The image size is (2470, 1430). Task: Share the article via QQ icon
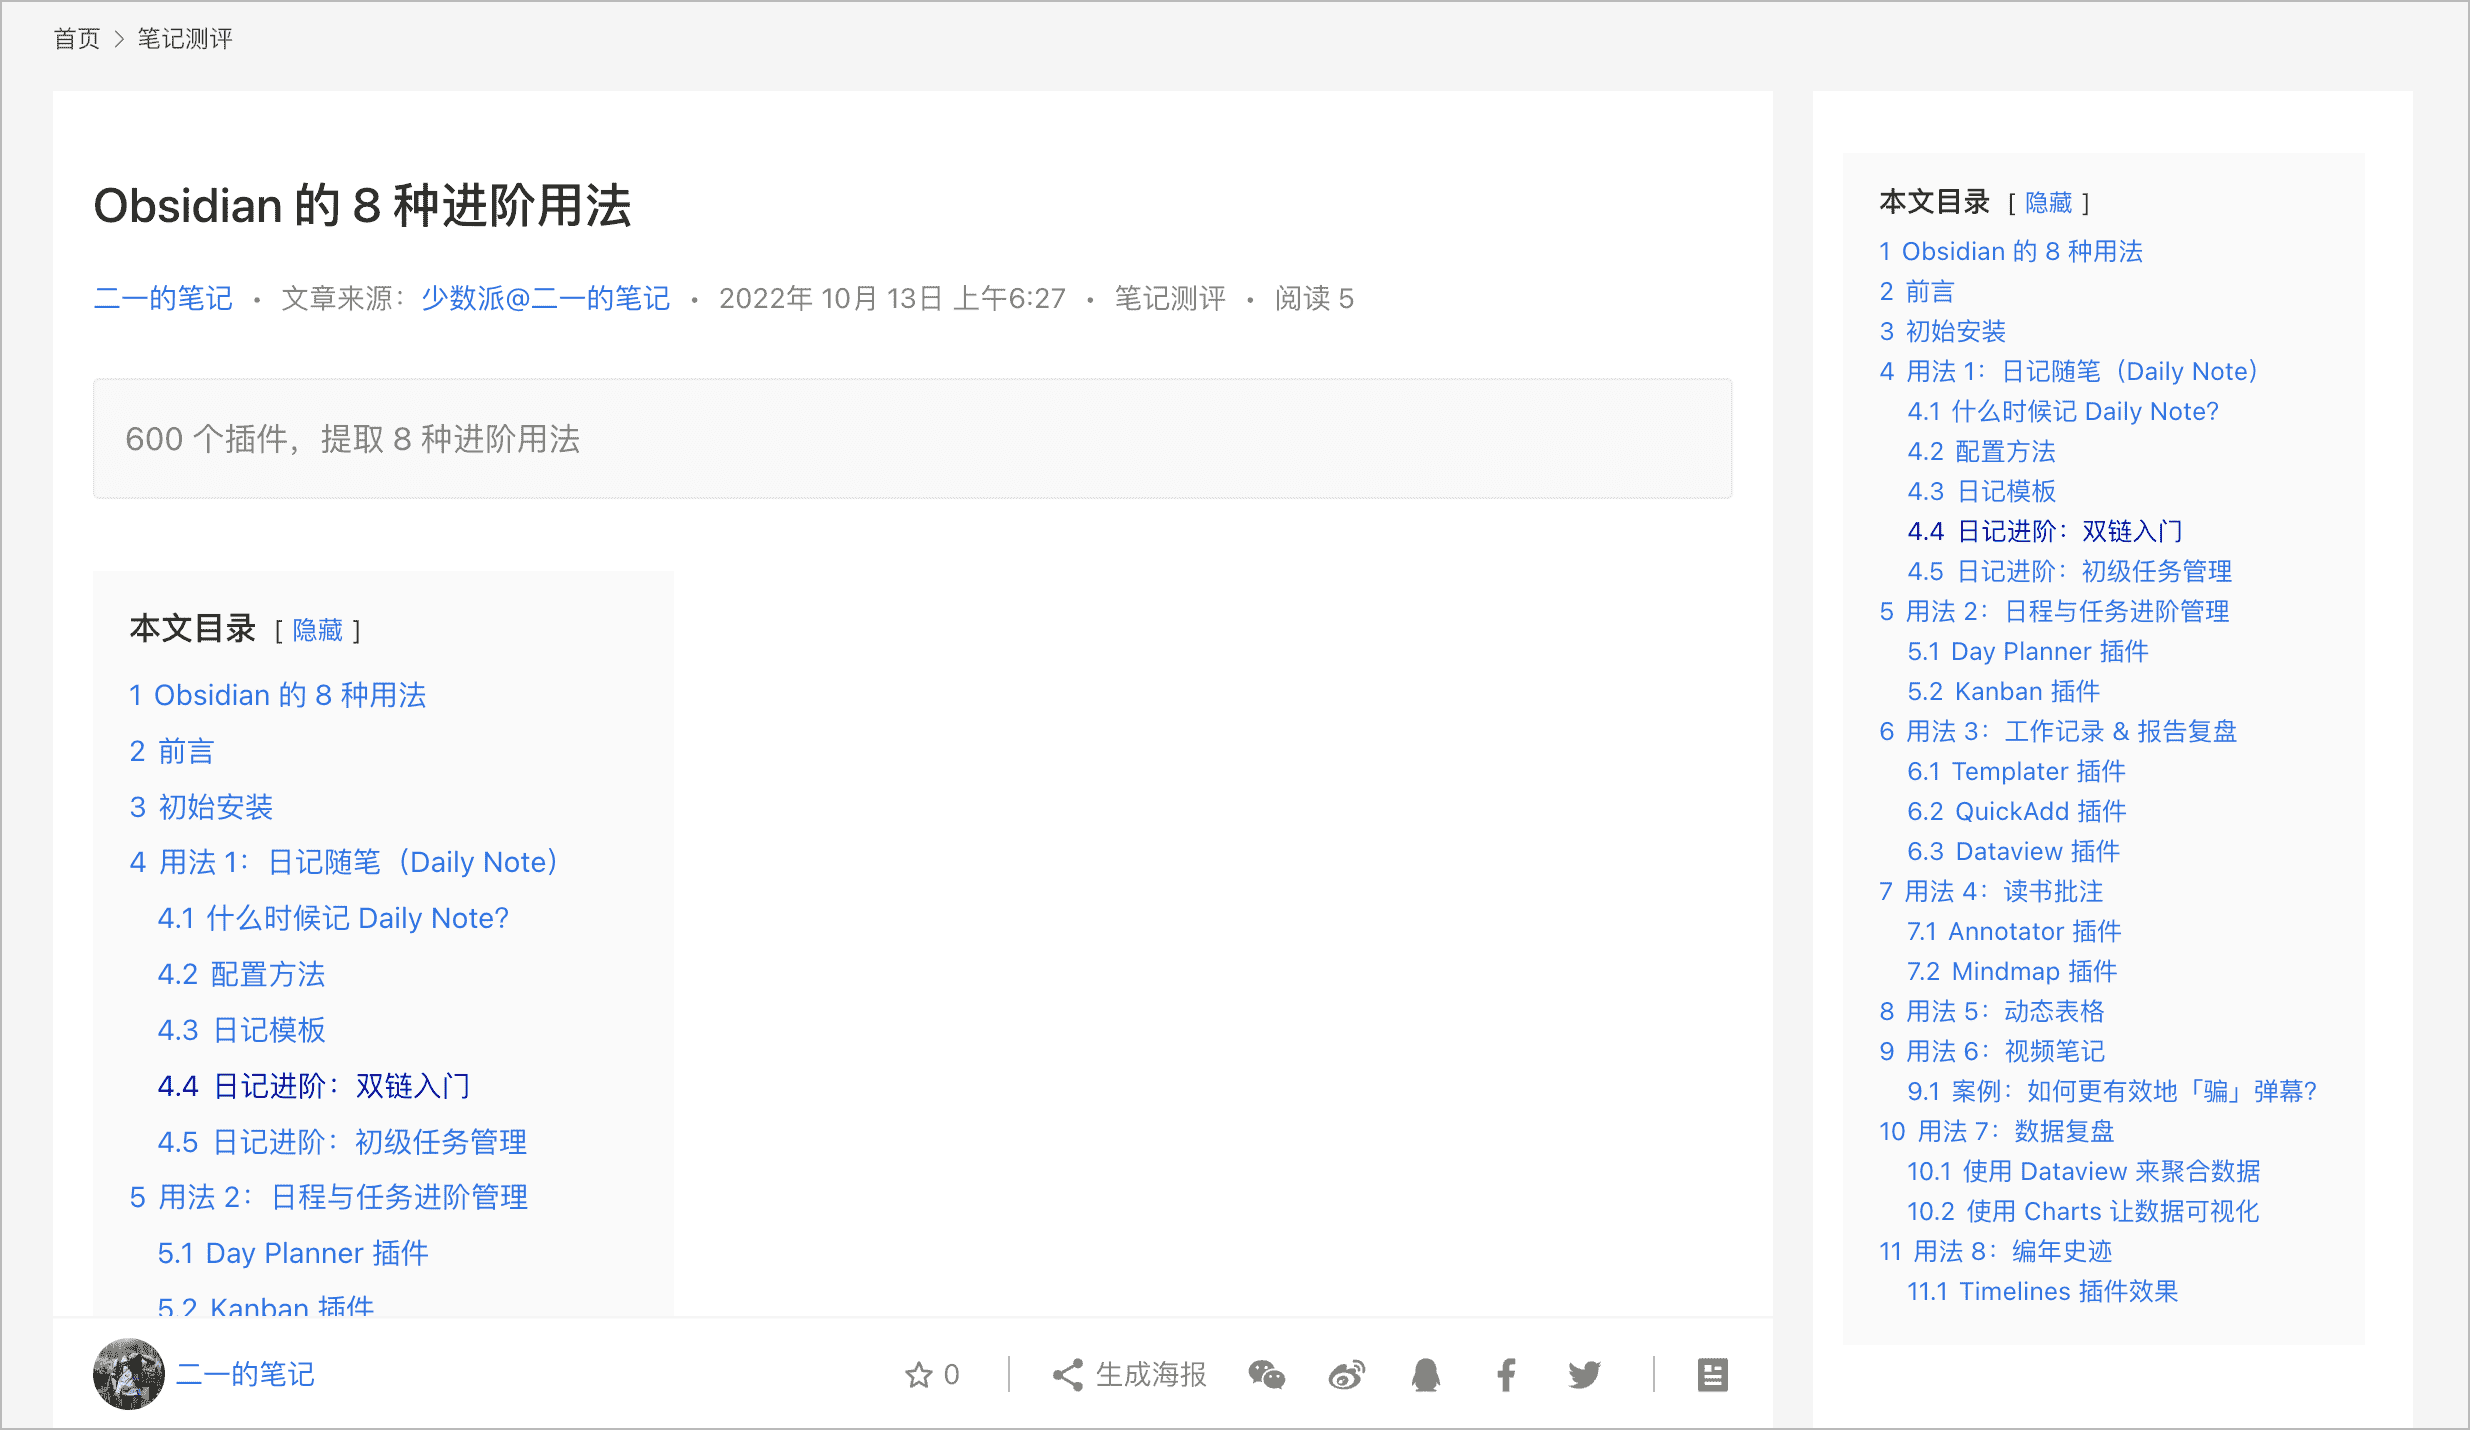tap(1426, 1375)
